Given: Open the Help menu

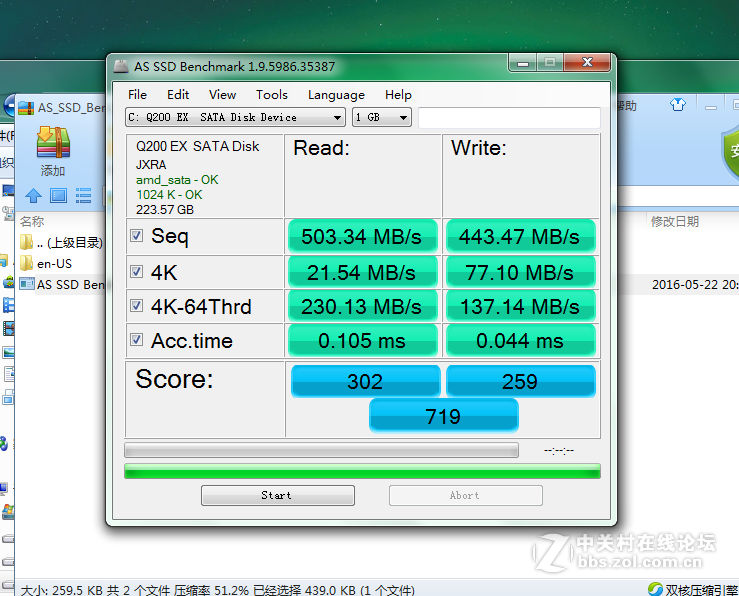Looking at the screenshot, I should coord(398,95).
